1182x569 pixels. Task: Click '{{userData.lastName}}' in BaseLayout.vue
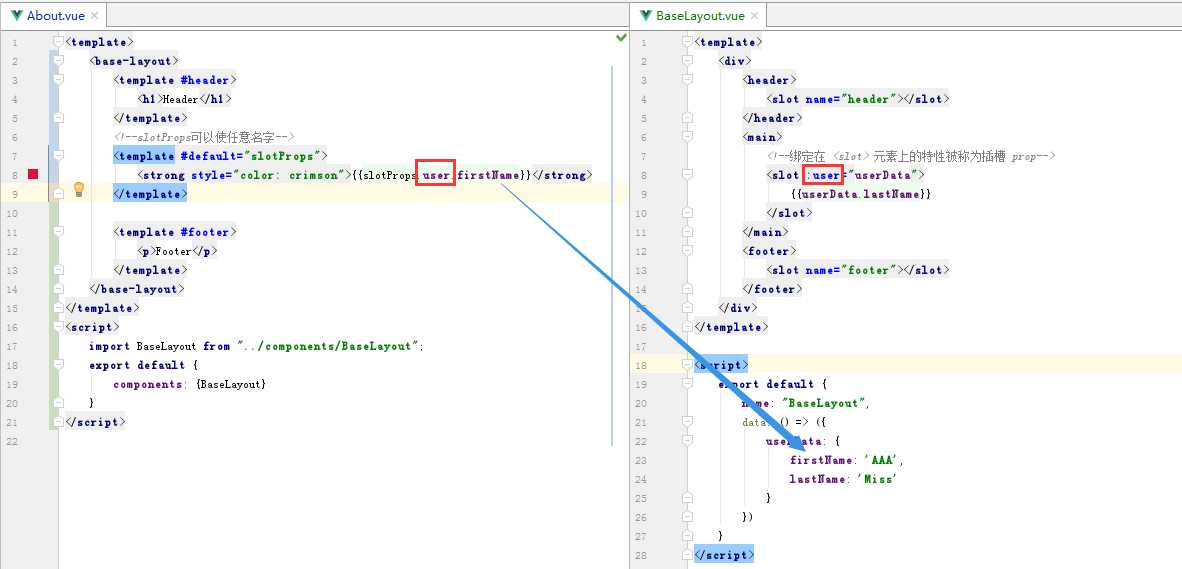pyautogui.click(x=862, y=194)
